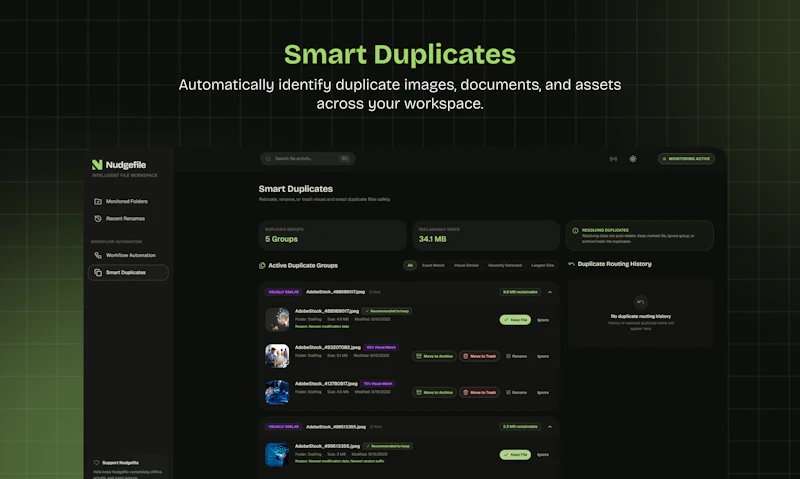Click the broadcast signal icon in header
The width and height of the screenshot is (800, 479).
[x=613, y=159]
